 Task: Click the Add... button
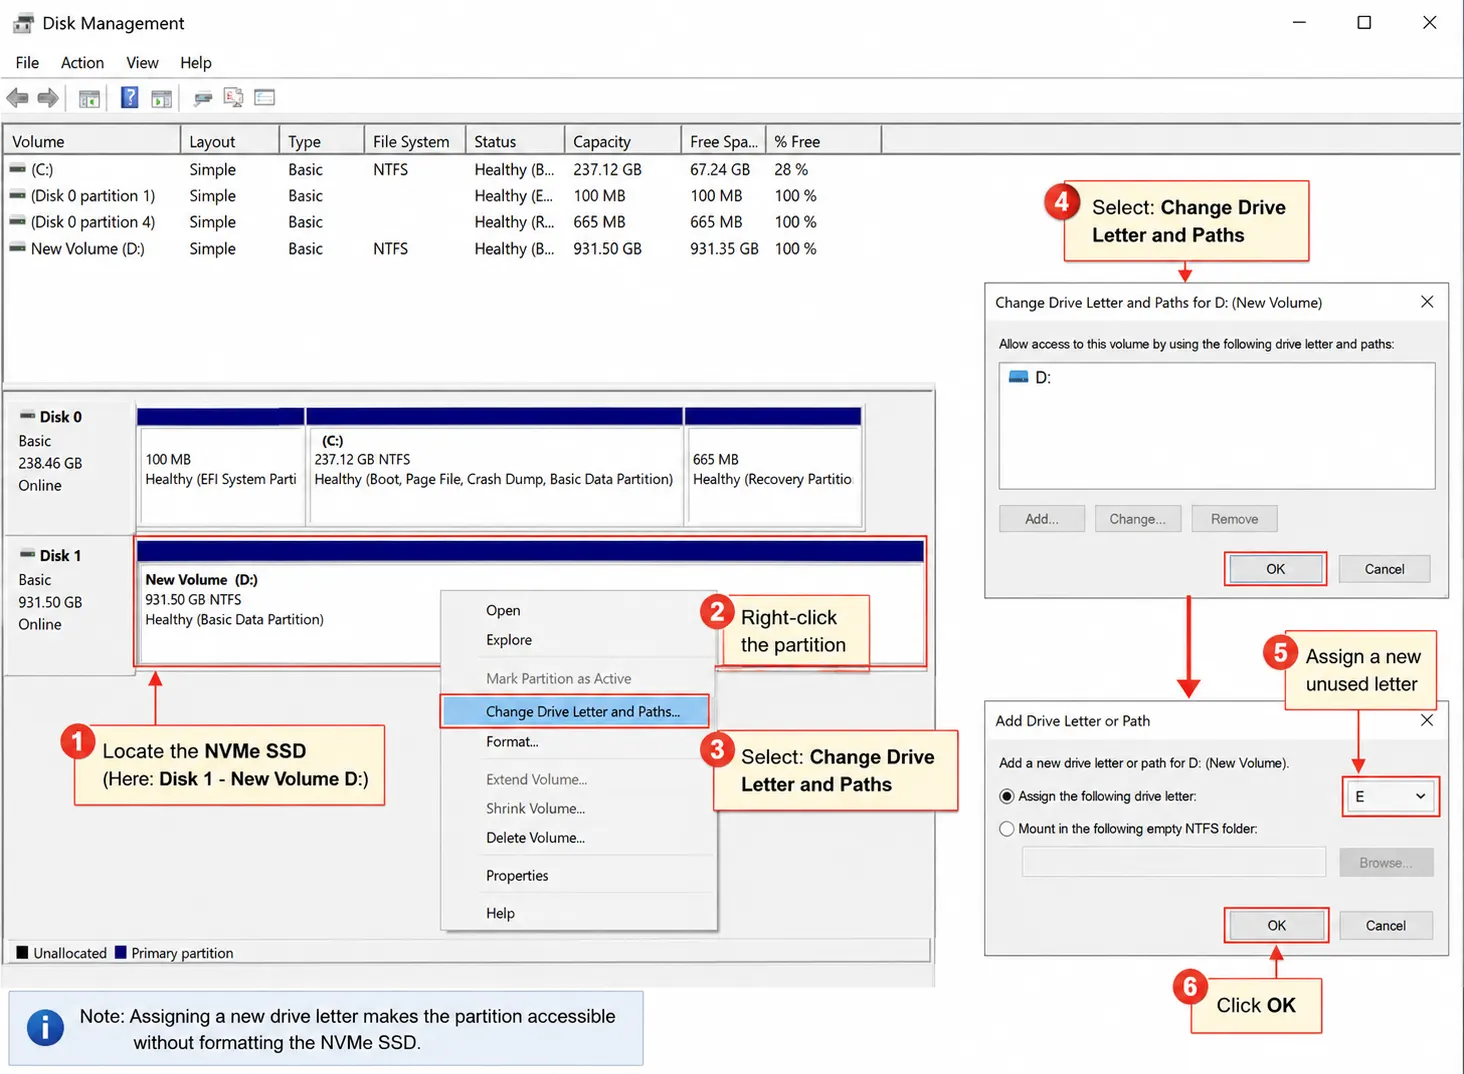point(1041,519)
